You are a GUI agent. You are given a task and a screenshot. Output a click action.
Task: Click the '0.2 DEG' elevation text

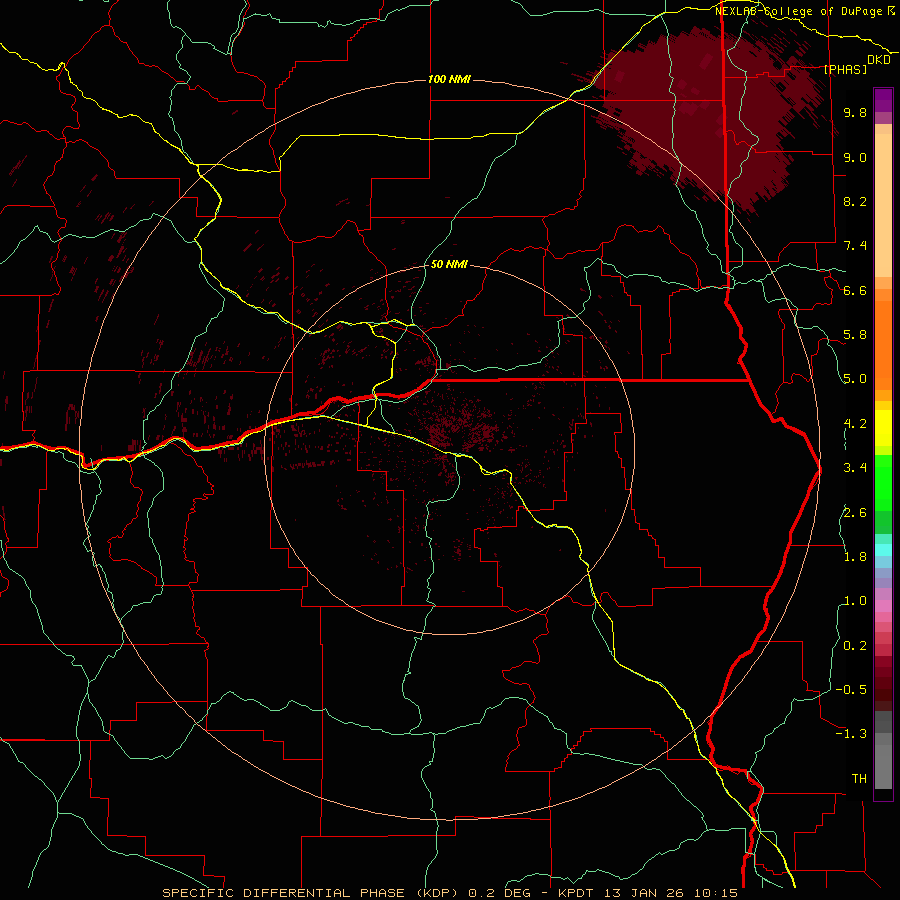pyautogui.click(x=500, y=893)
